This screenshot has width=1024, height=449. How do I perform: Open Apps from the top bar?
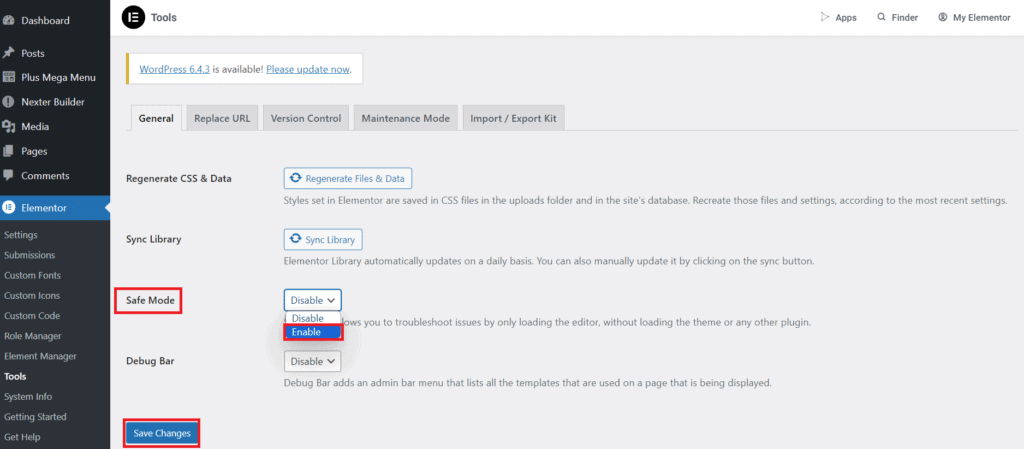(x=825, y=18)
